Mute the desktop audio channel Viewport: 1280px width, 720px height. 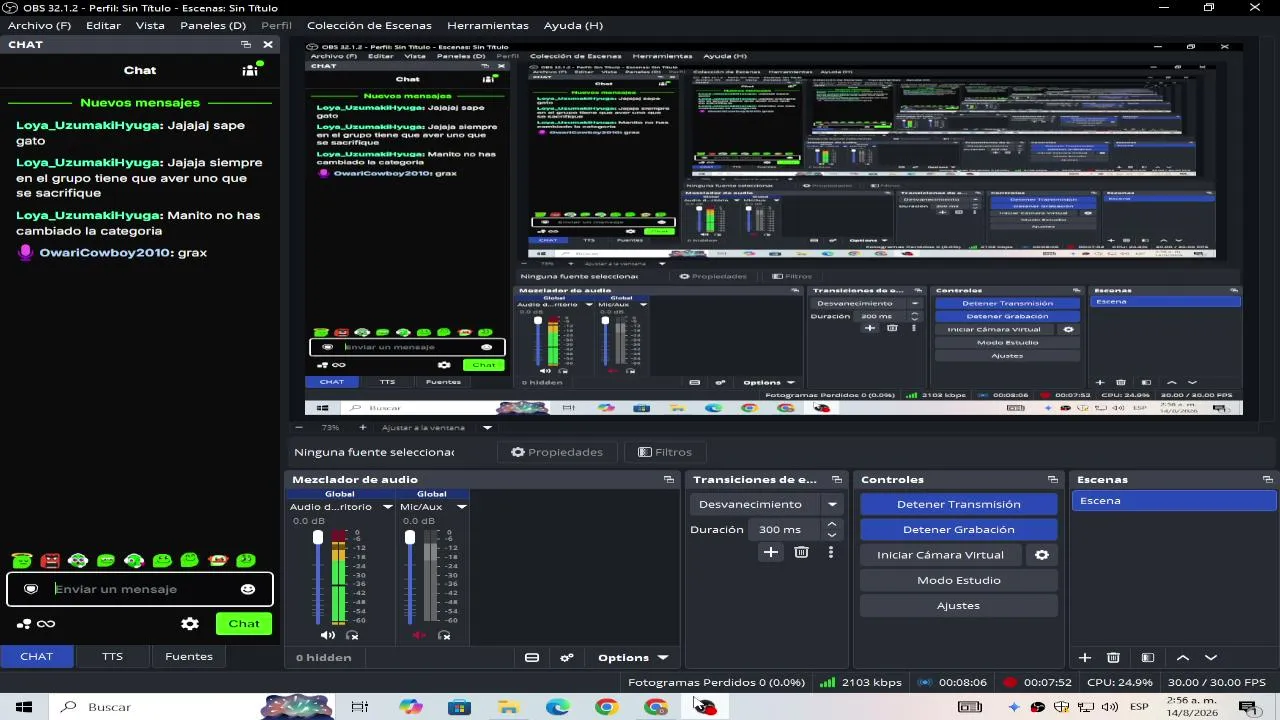point(327,635)
